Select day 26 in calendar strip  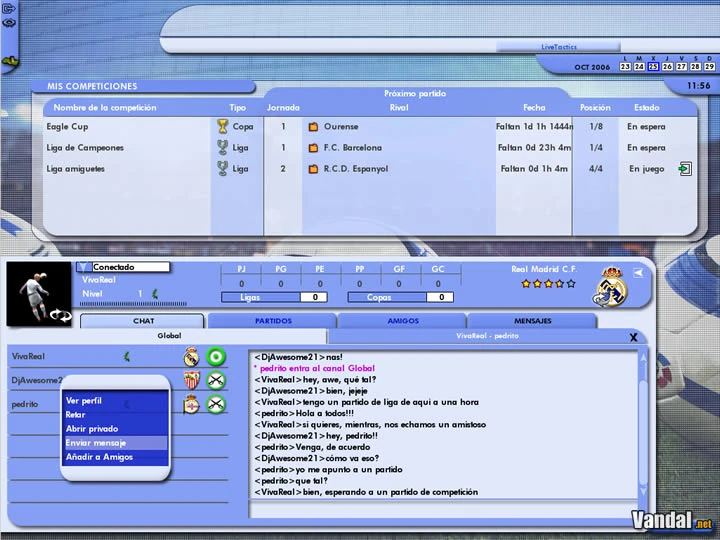667,66
